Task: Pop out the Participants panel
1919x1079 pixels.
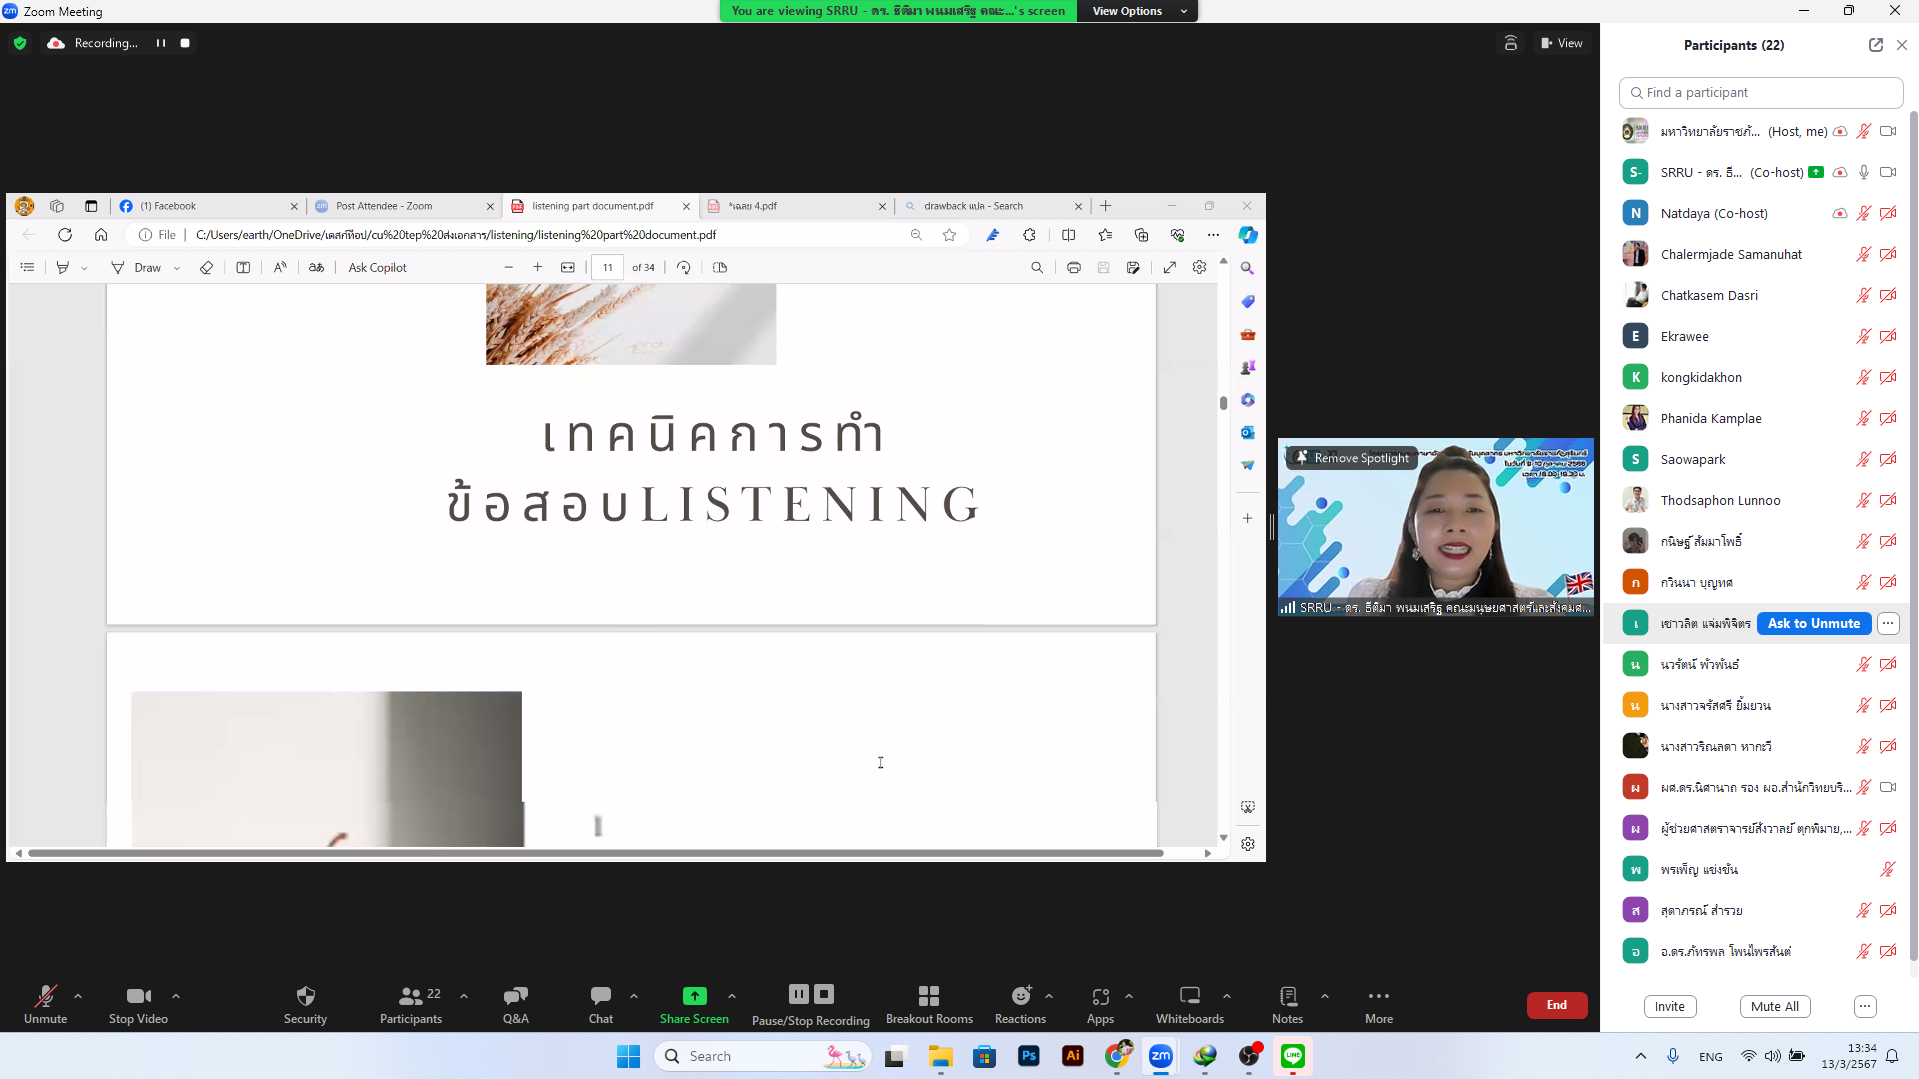Action: click(1875, 45)
